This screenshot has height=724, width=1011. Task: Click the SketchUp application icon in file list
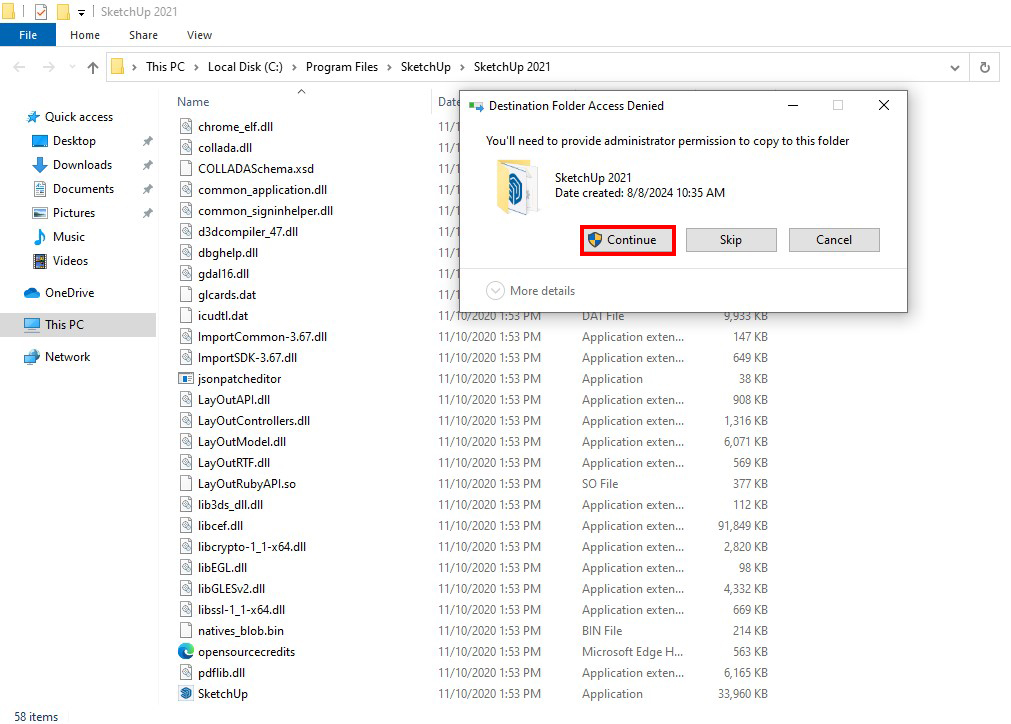click(186, 694)
